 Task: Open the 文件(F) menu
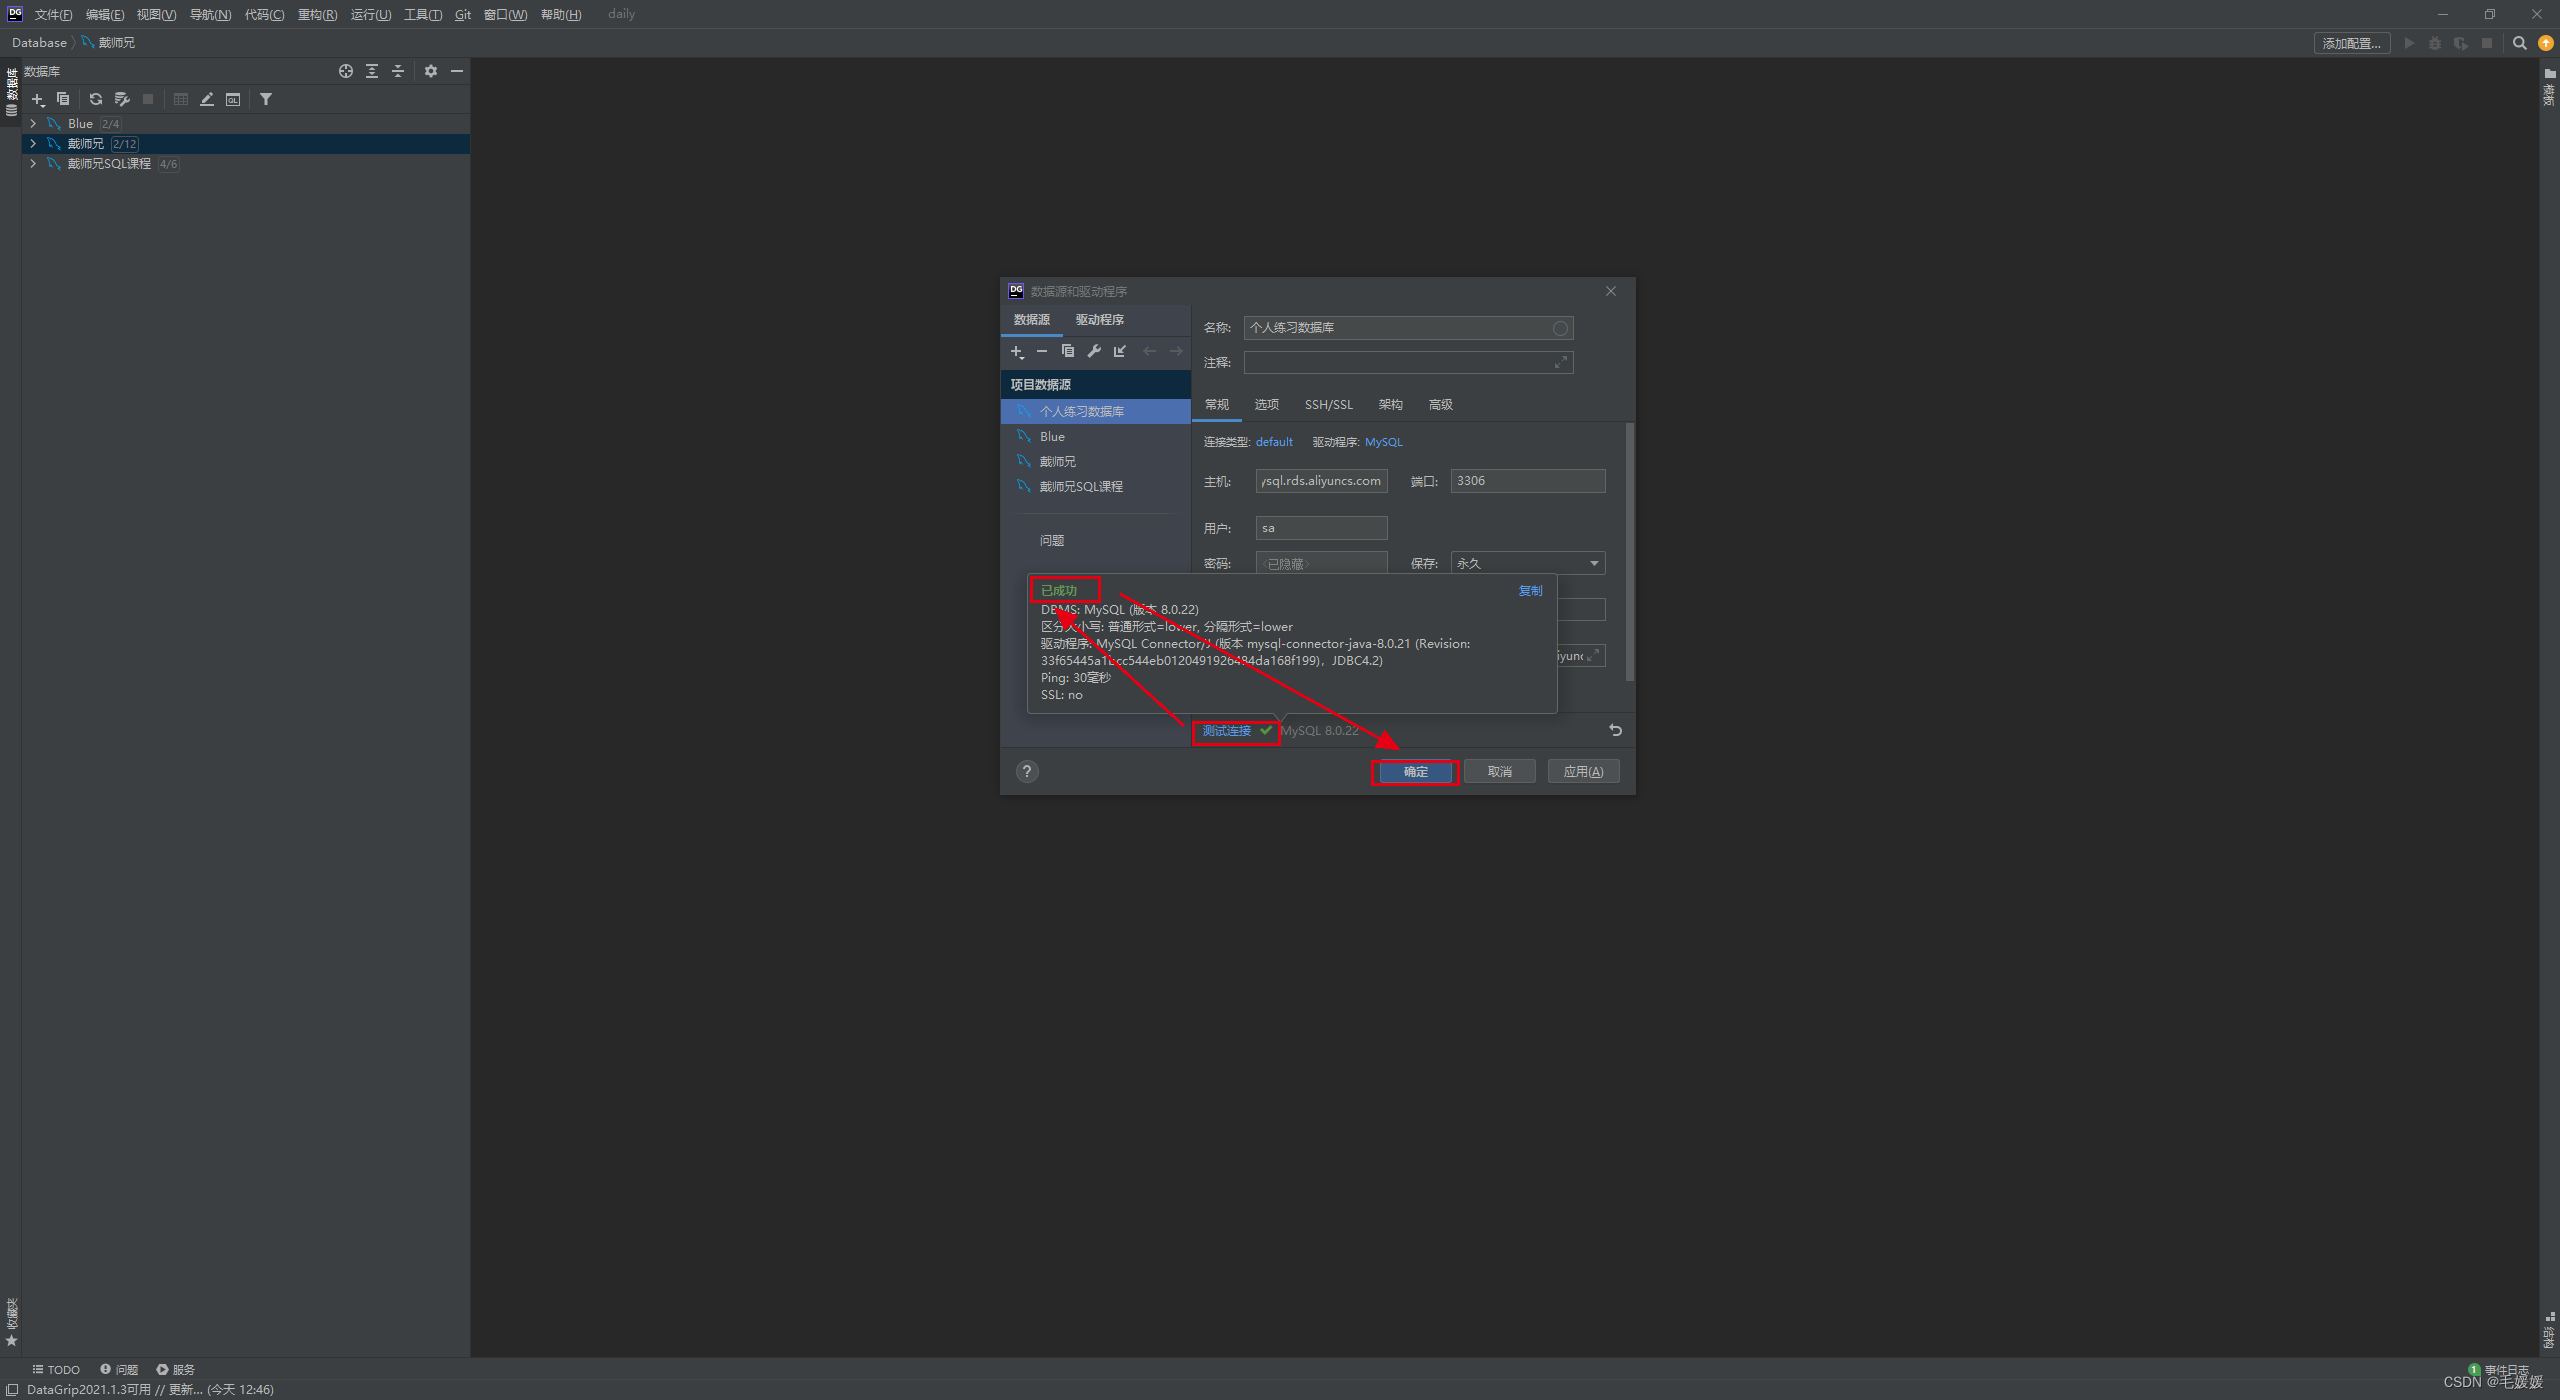(53, 14)
